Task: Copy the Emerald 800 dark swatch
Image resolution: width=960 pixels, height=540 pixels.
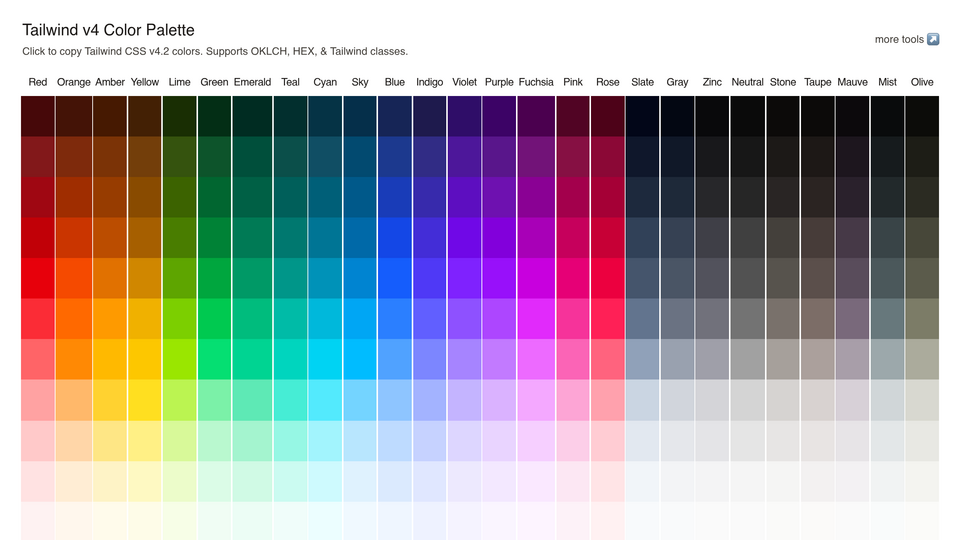Action: pyautogui.click(x=252, y=197)
